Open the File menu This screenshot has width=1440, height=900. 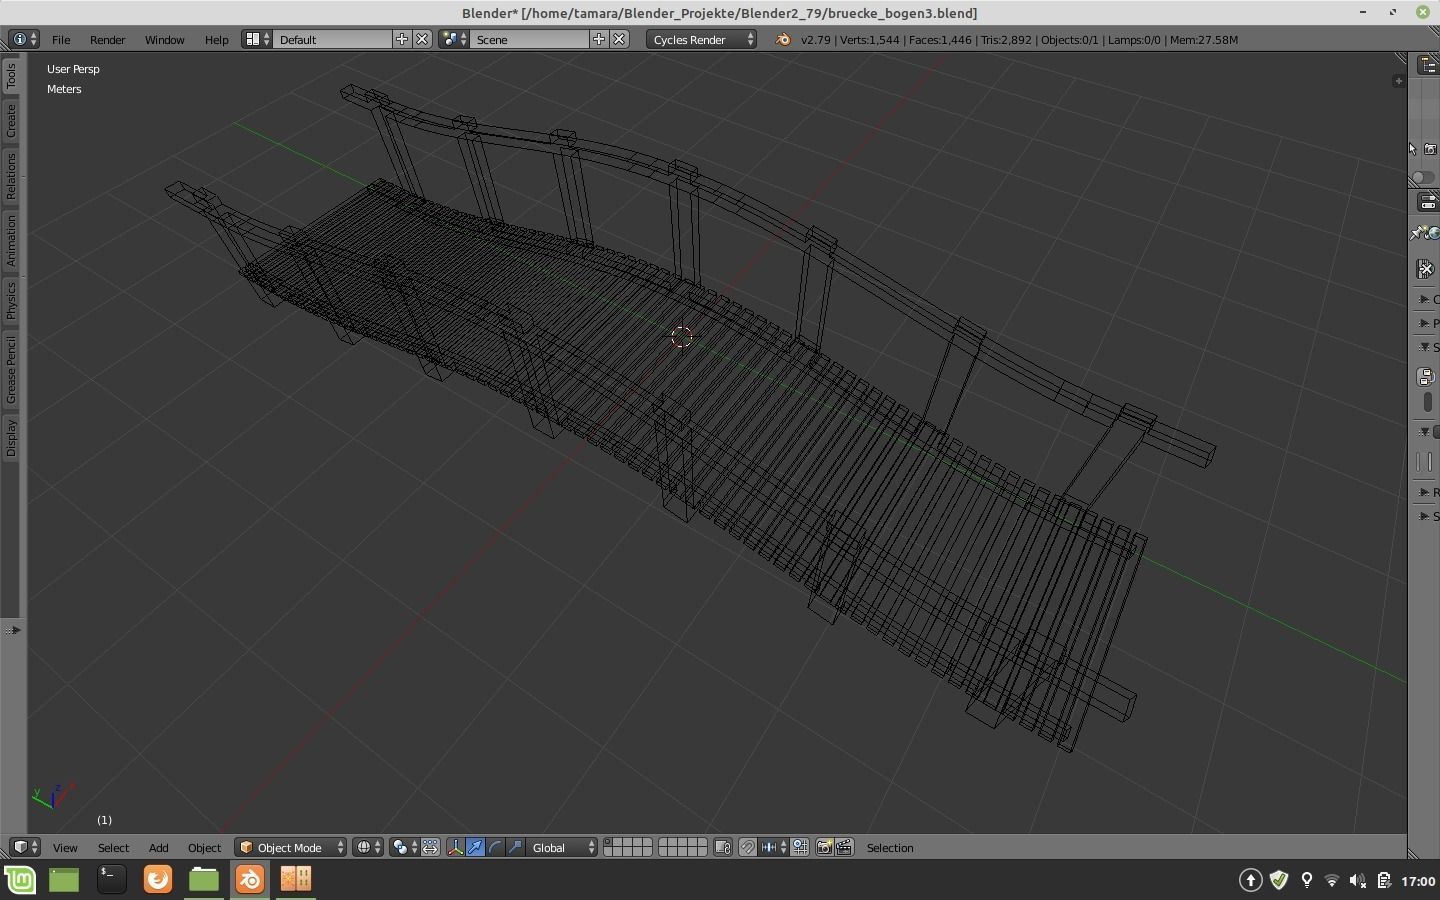point(61,39)
